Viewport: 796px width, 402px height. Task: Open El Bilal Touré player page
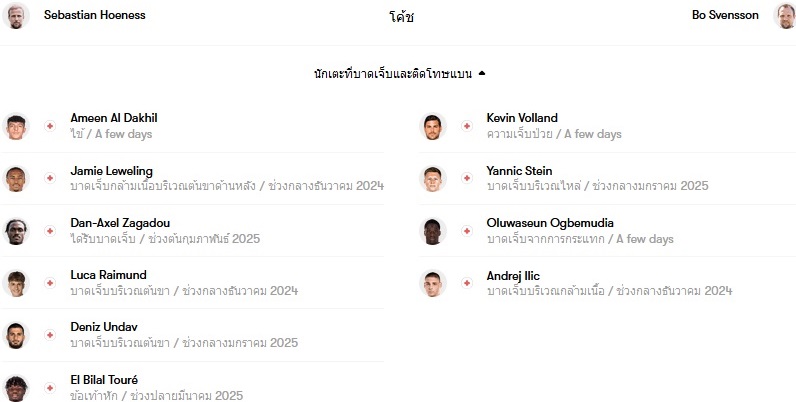104,380
